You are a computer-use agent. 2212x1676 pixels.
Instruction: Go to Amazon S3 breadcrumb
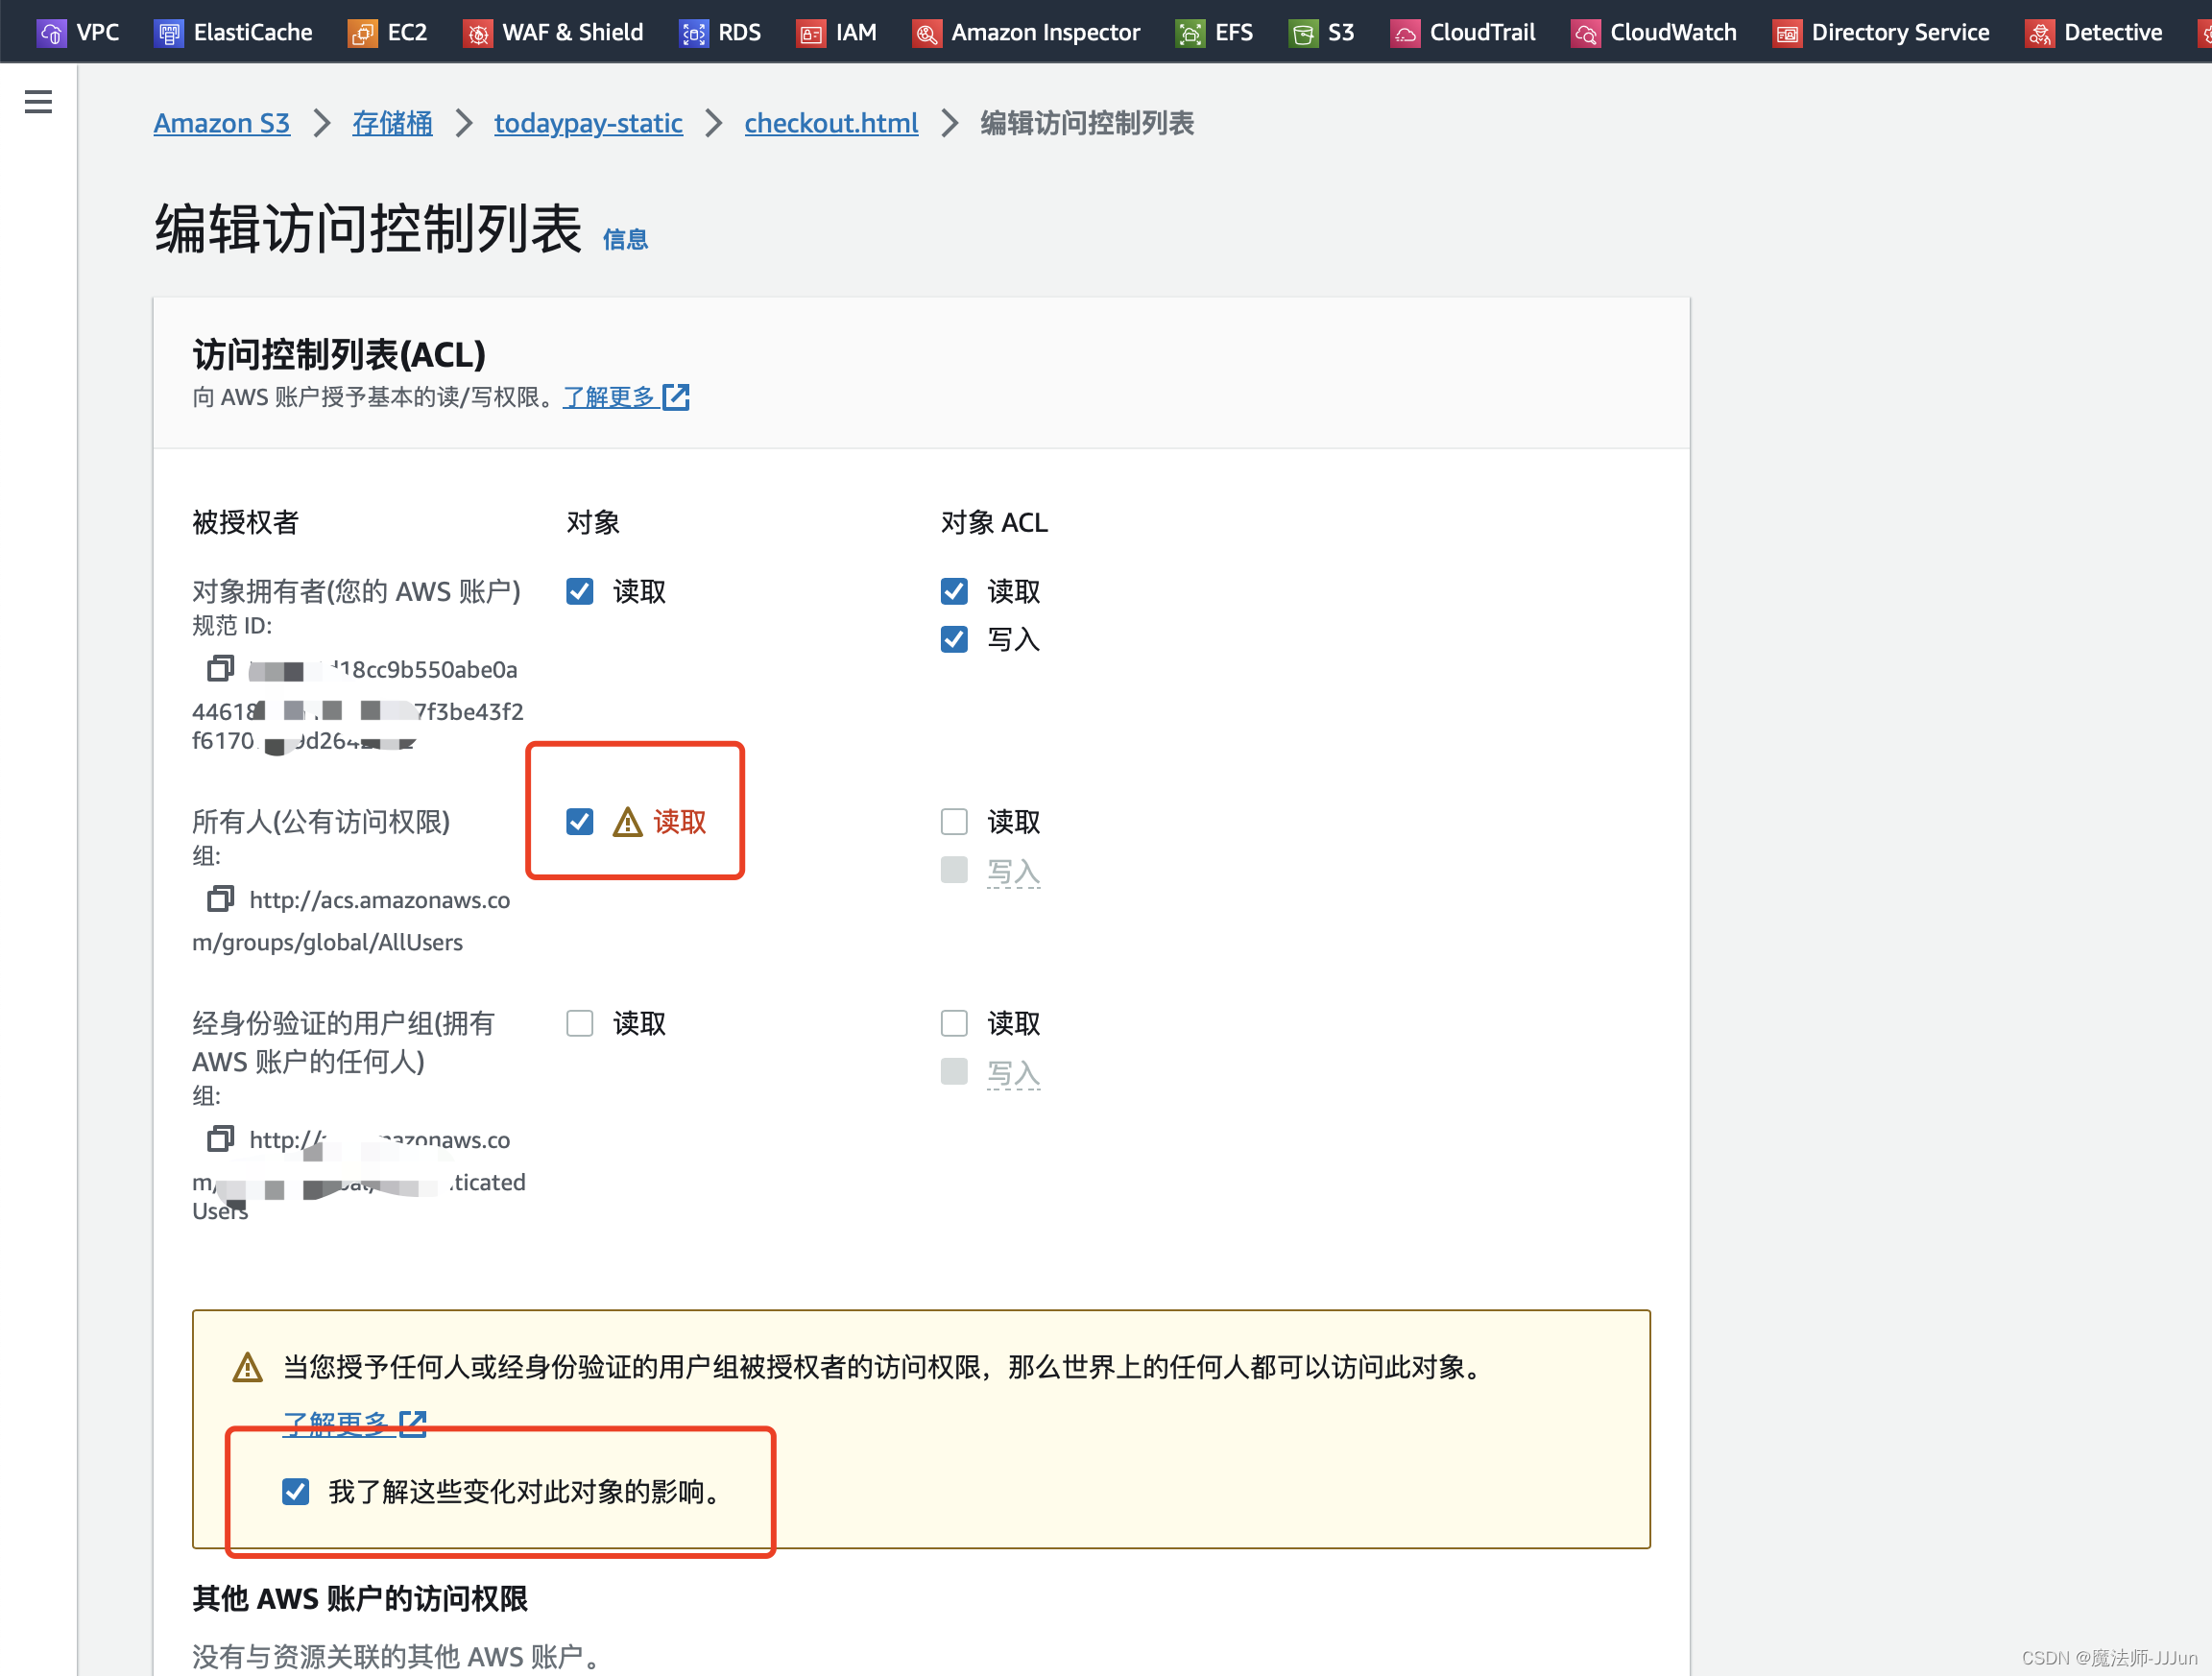pyautogui.click(x=222, y=123)
